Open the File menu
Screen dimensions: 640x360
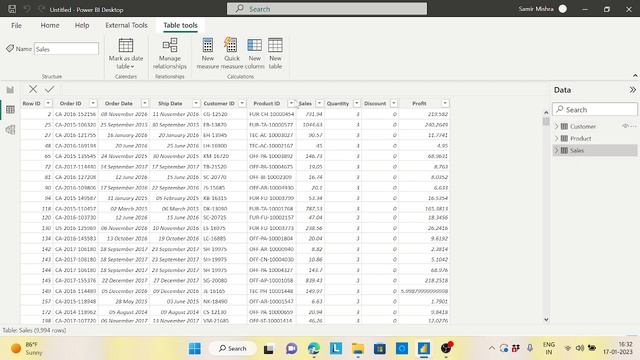(x=16, y=25)
